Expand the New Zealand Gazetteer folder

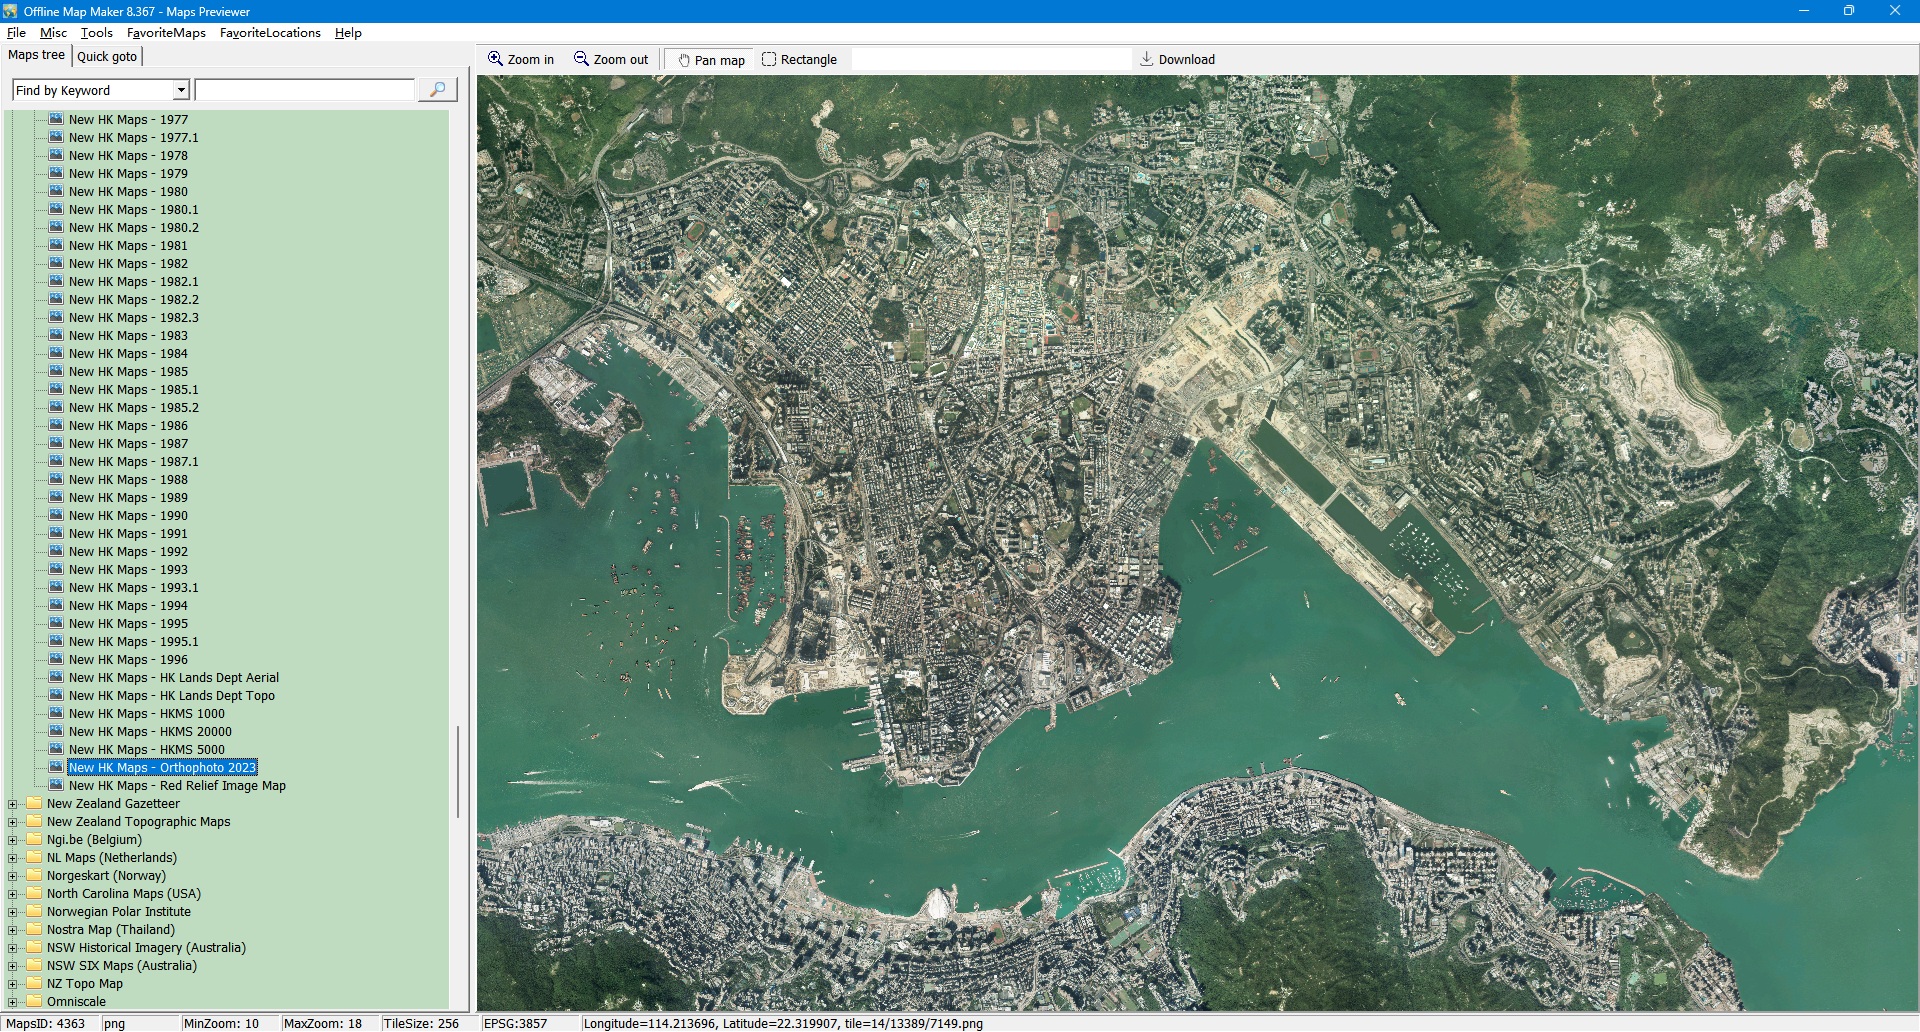[13, 804]
